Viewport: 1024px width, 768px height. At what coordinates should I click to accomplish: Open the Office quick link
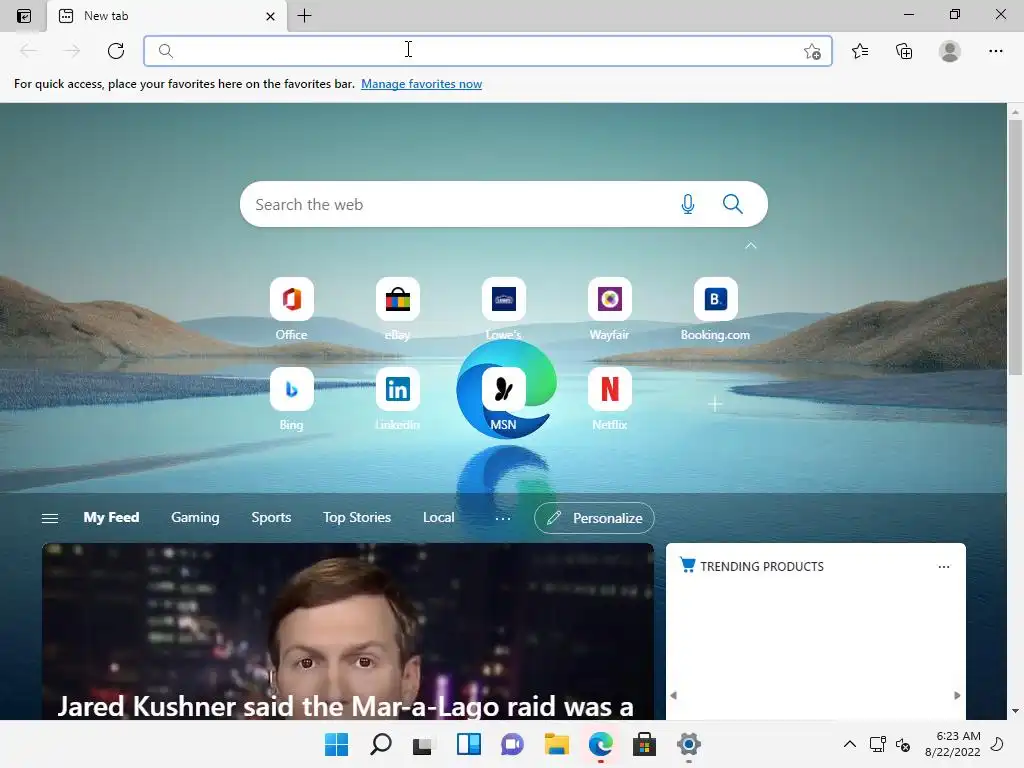pos(291,309)
